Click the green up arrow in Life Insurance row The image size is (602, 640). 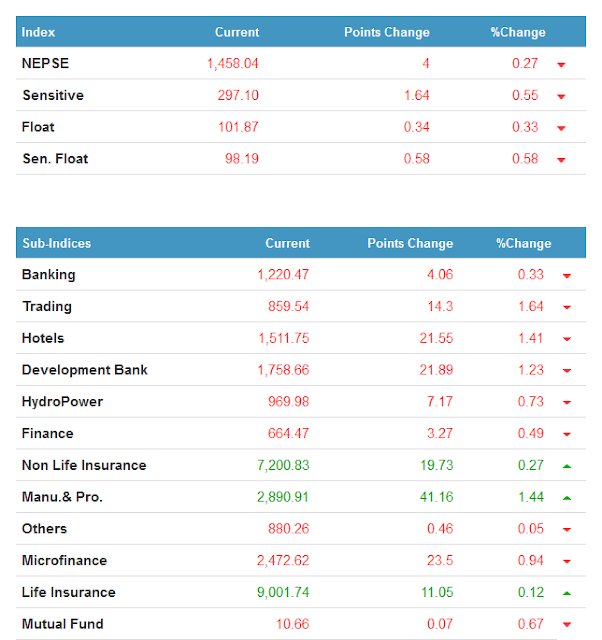[x=567, y=593]
